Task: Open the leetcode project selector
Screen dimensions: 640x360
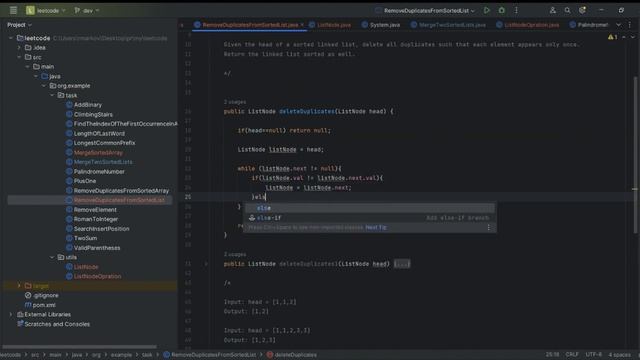Action: tap(46, 11)
